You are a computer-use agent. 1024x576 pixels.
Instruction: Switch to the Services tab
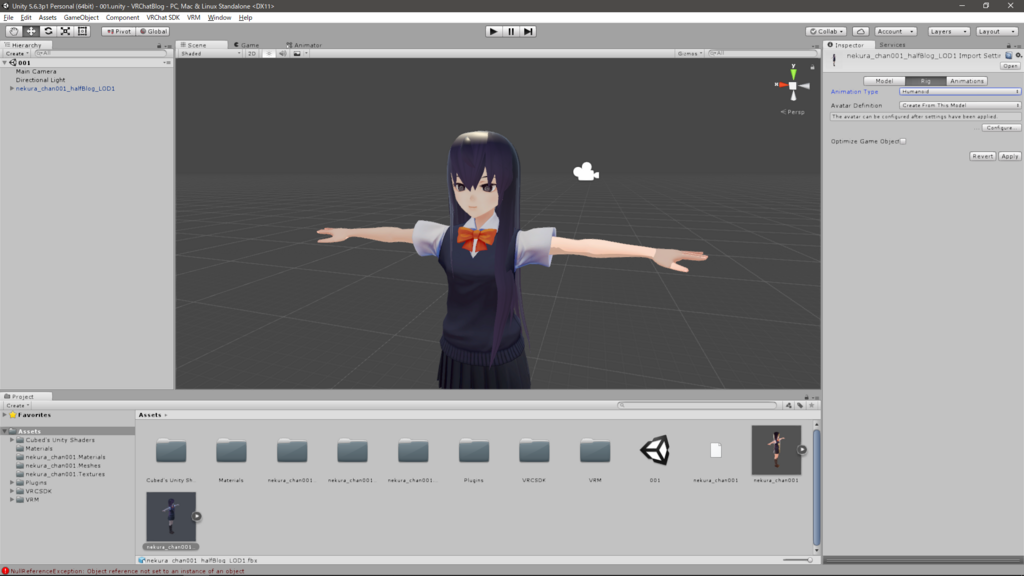(x=891, y=45)
